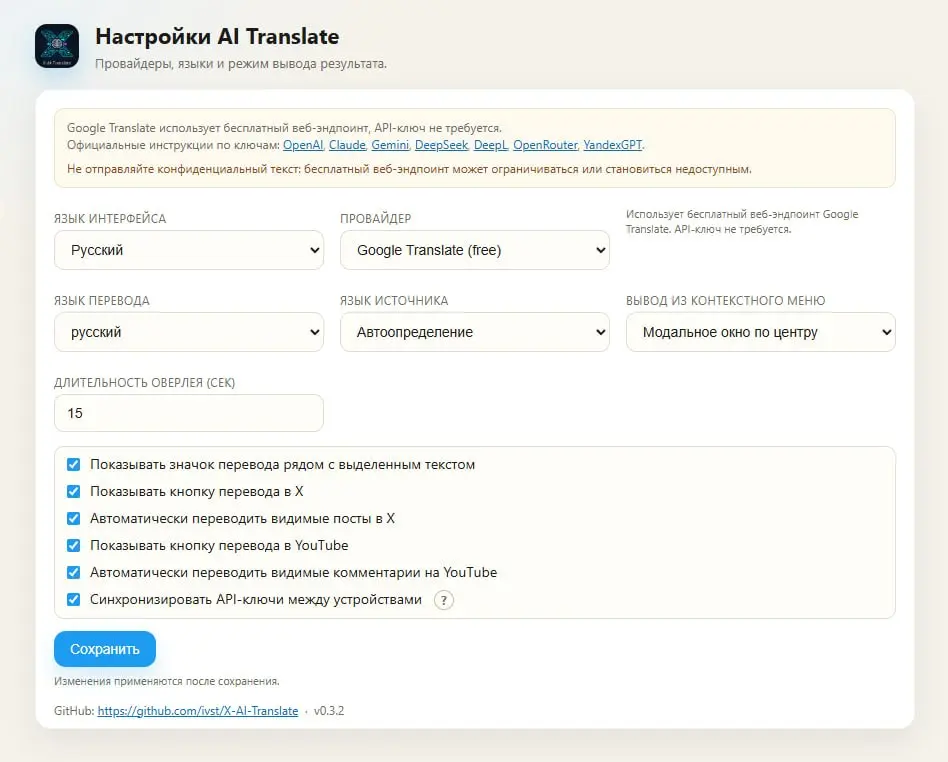Expand source language dropdown set to Автоопределение

(475, 332)
